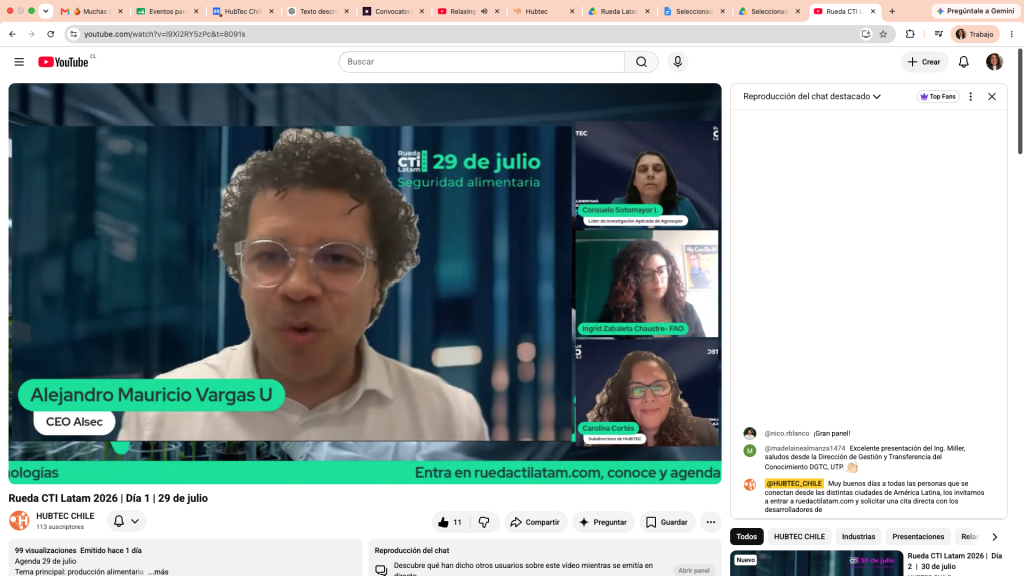Click the Crear button
The width and height of the screenshot is (1024, 576).
coord(924,62)
